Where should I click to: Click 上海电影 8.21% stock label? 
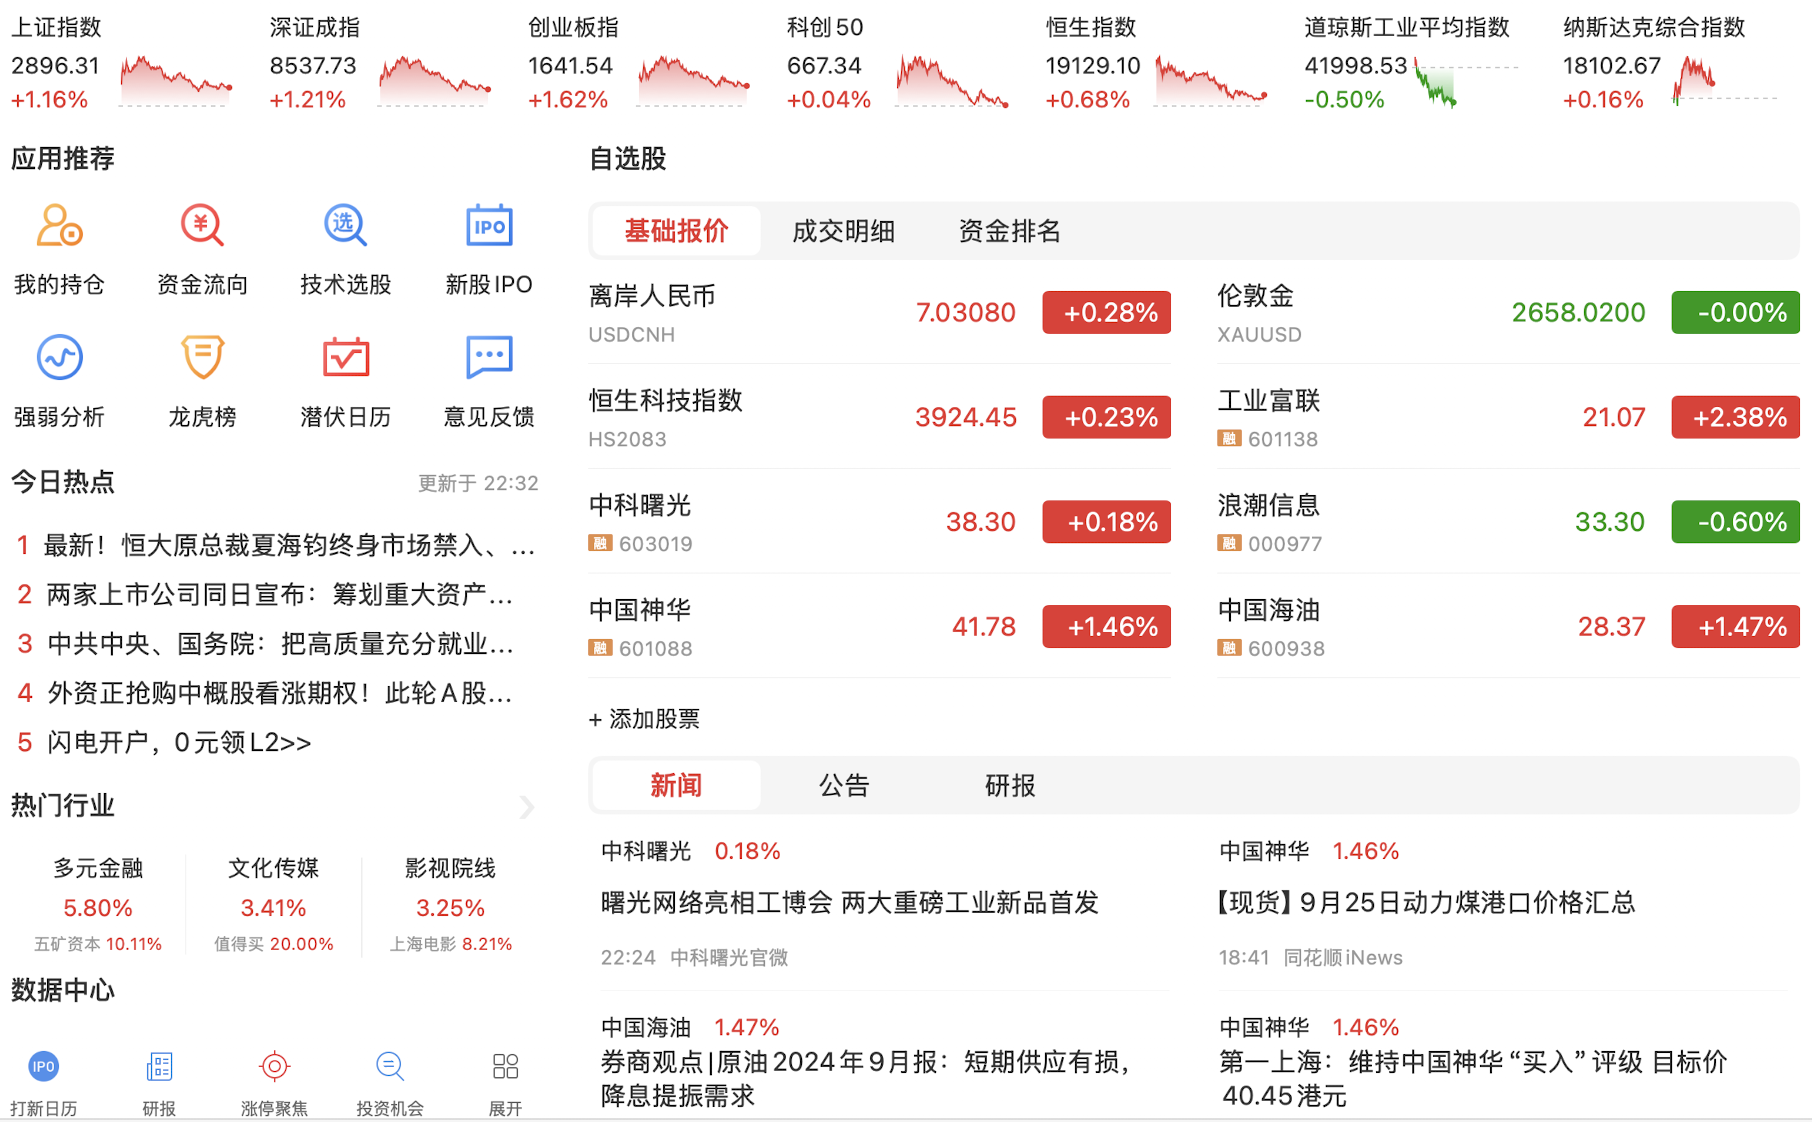(450, 944)
